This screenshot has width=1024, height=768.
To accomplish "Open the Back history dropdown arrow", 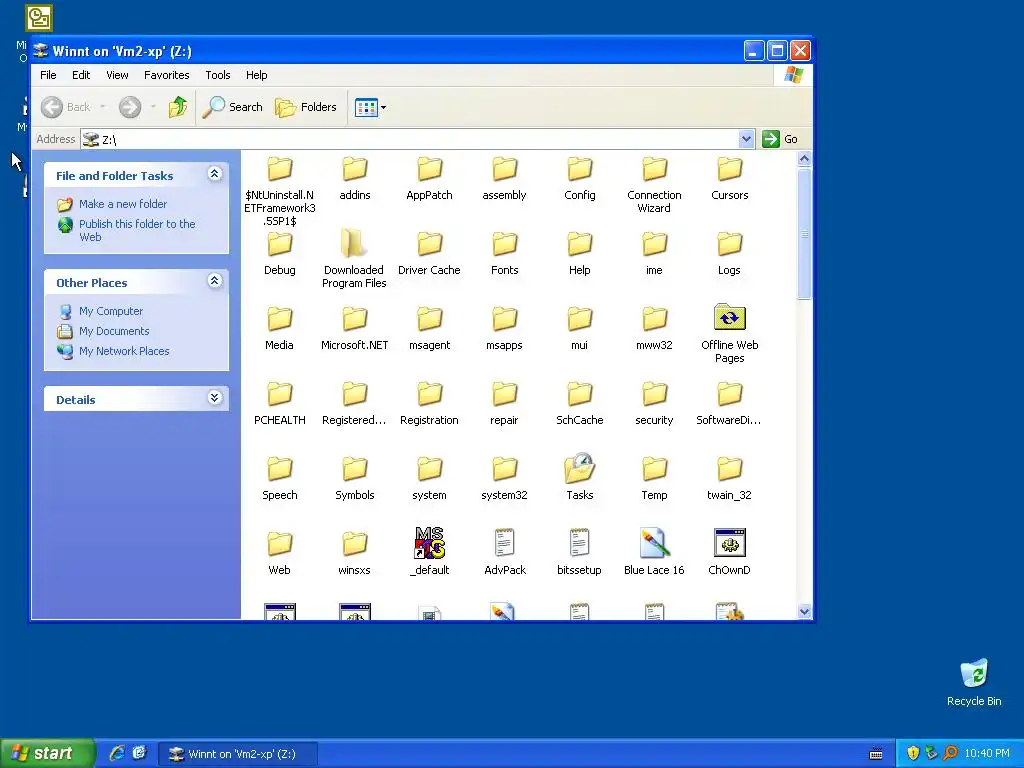I will [x=103, y=106].
